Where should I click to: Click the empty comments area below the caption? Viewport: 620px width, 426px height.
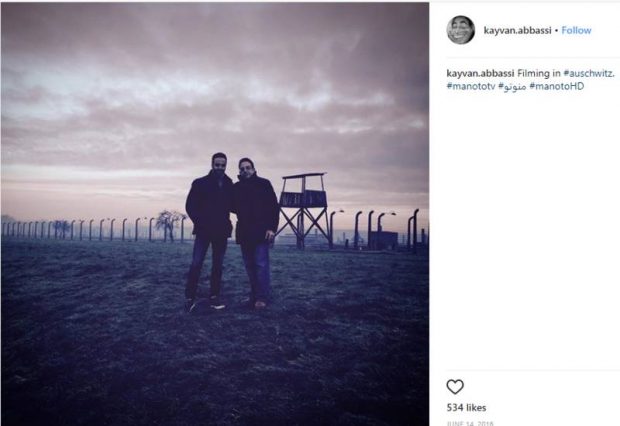coord(527,230)
